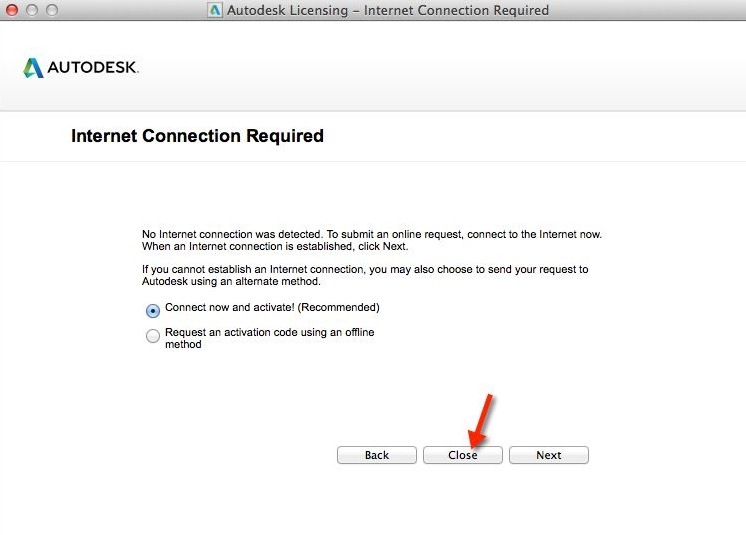Click the Autodesk logo in header
The height and width of the screenshot is (535, 746).
point(80,68)
